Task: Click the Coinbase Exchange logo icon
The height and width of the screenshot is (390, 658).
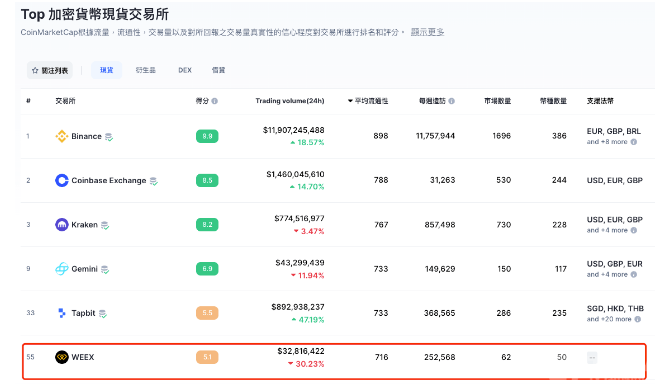Action: (62, 181)
